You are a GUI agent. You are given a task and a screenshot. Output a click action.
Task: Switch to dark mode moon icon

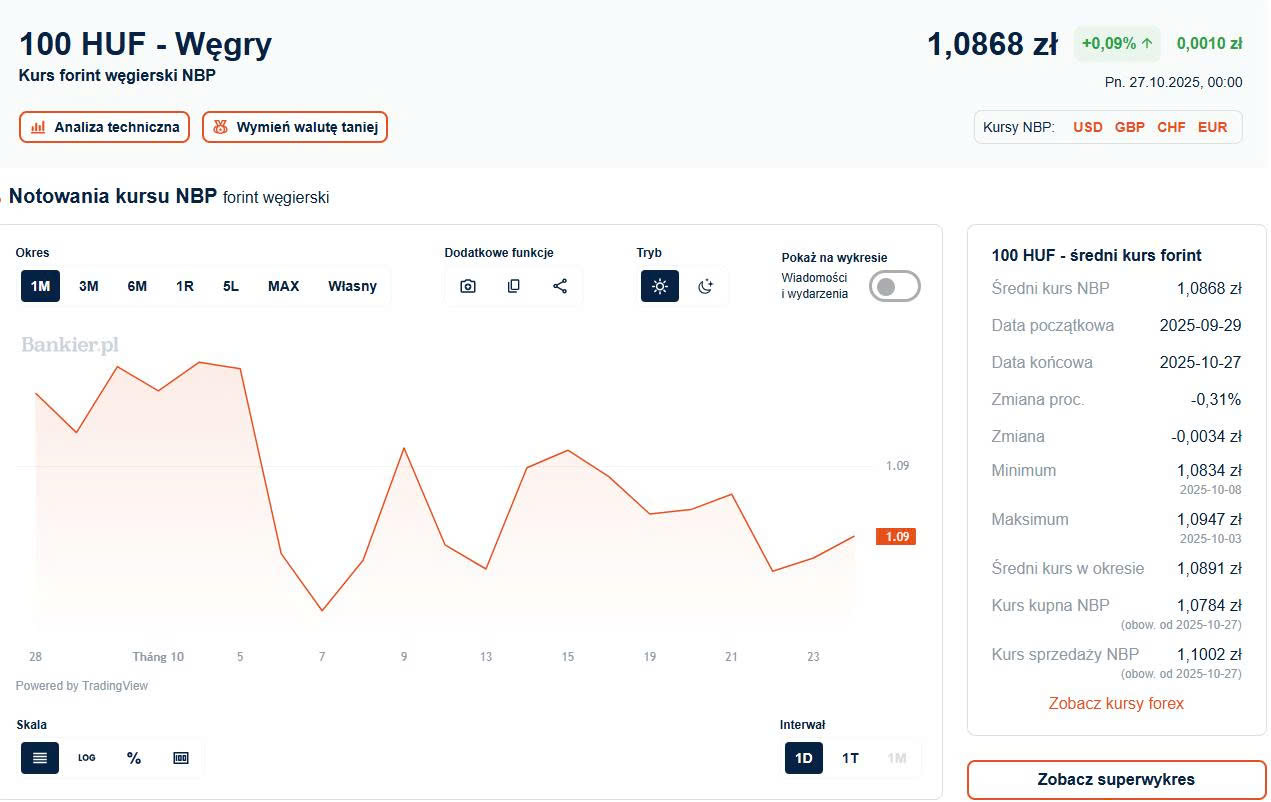point(706,286)
